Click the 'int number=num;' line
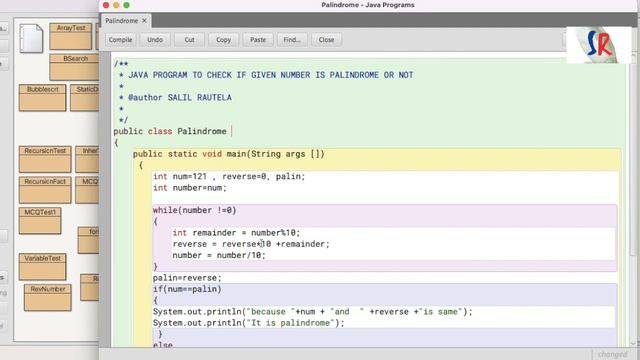This screenshot has width=640, height=360. [x=190, y=188]
